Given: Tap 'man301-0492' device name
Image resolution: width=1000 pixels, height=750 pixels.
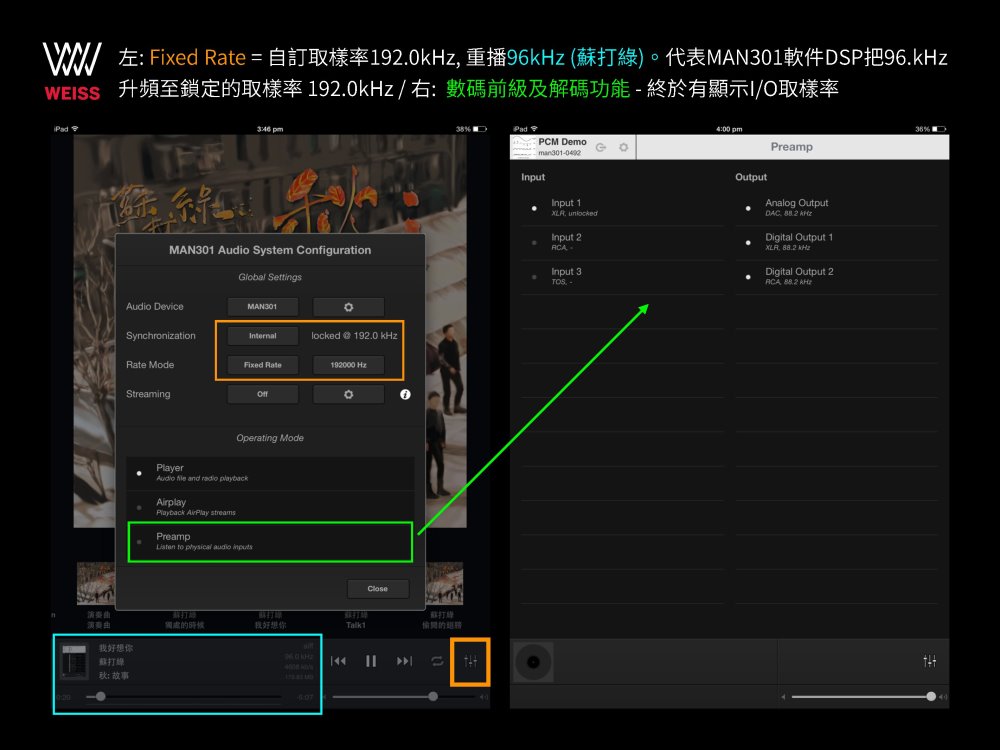Looking at the screenshot, I should click(x=559, y=153).
